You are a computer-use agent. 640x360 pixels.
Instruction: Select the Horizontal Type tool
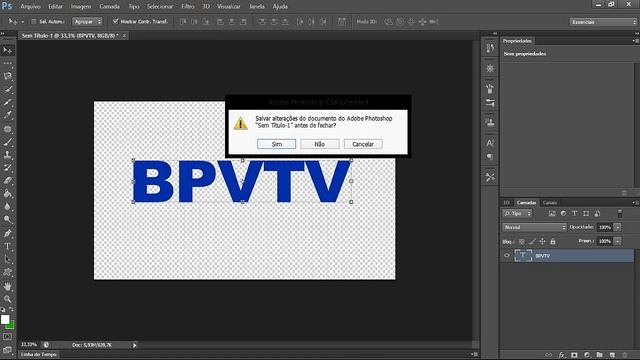[x=7, y=246]
